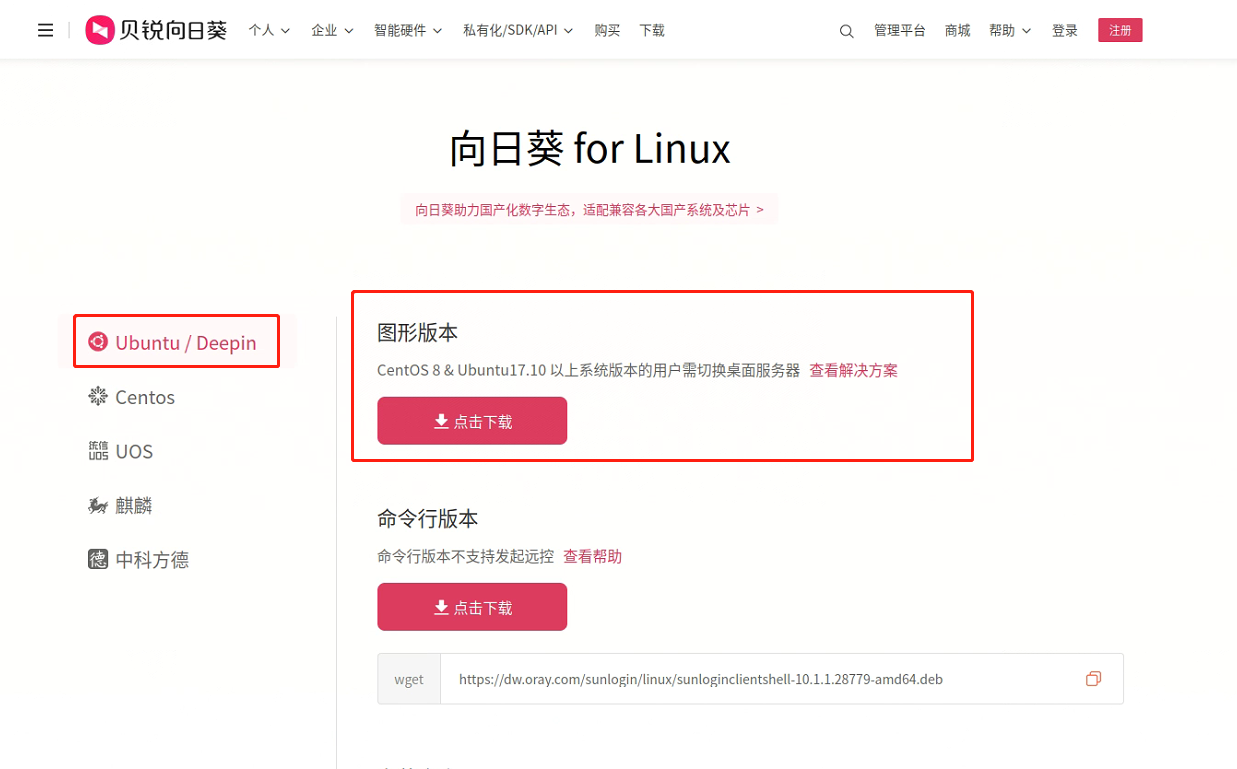Select the Ubuntu / Deepin system icon
The width and height of the screenshot is (1237, 769).
click(x=98, y=341)
